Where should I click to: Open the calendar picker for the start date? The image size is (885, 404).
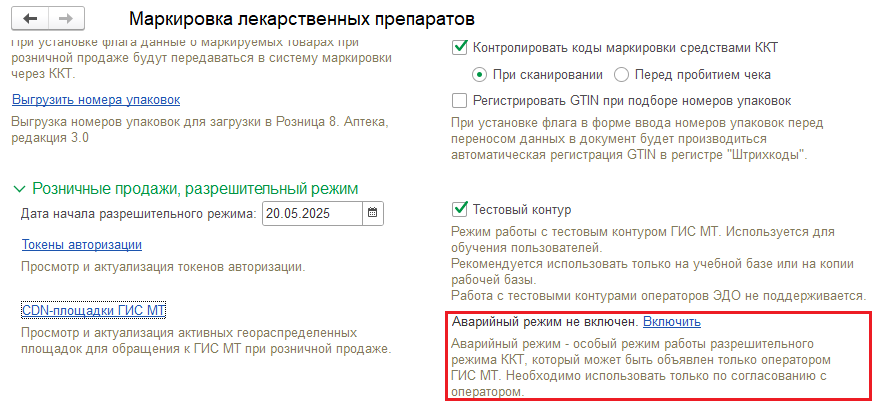click(x=373, y=213)
